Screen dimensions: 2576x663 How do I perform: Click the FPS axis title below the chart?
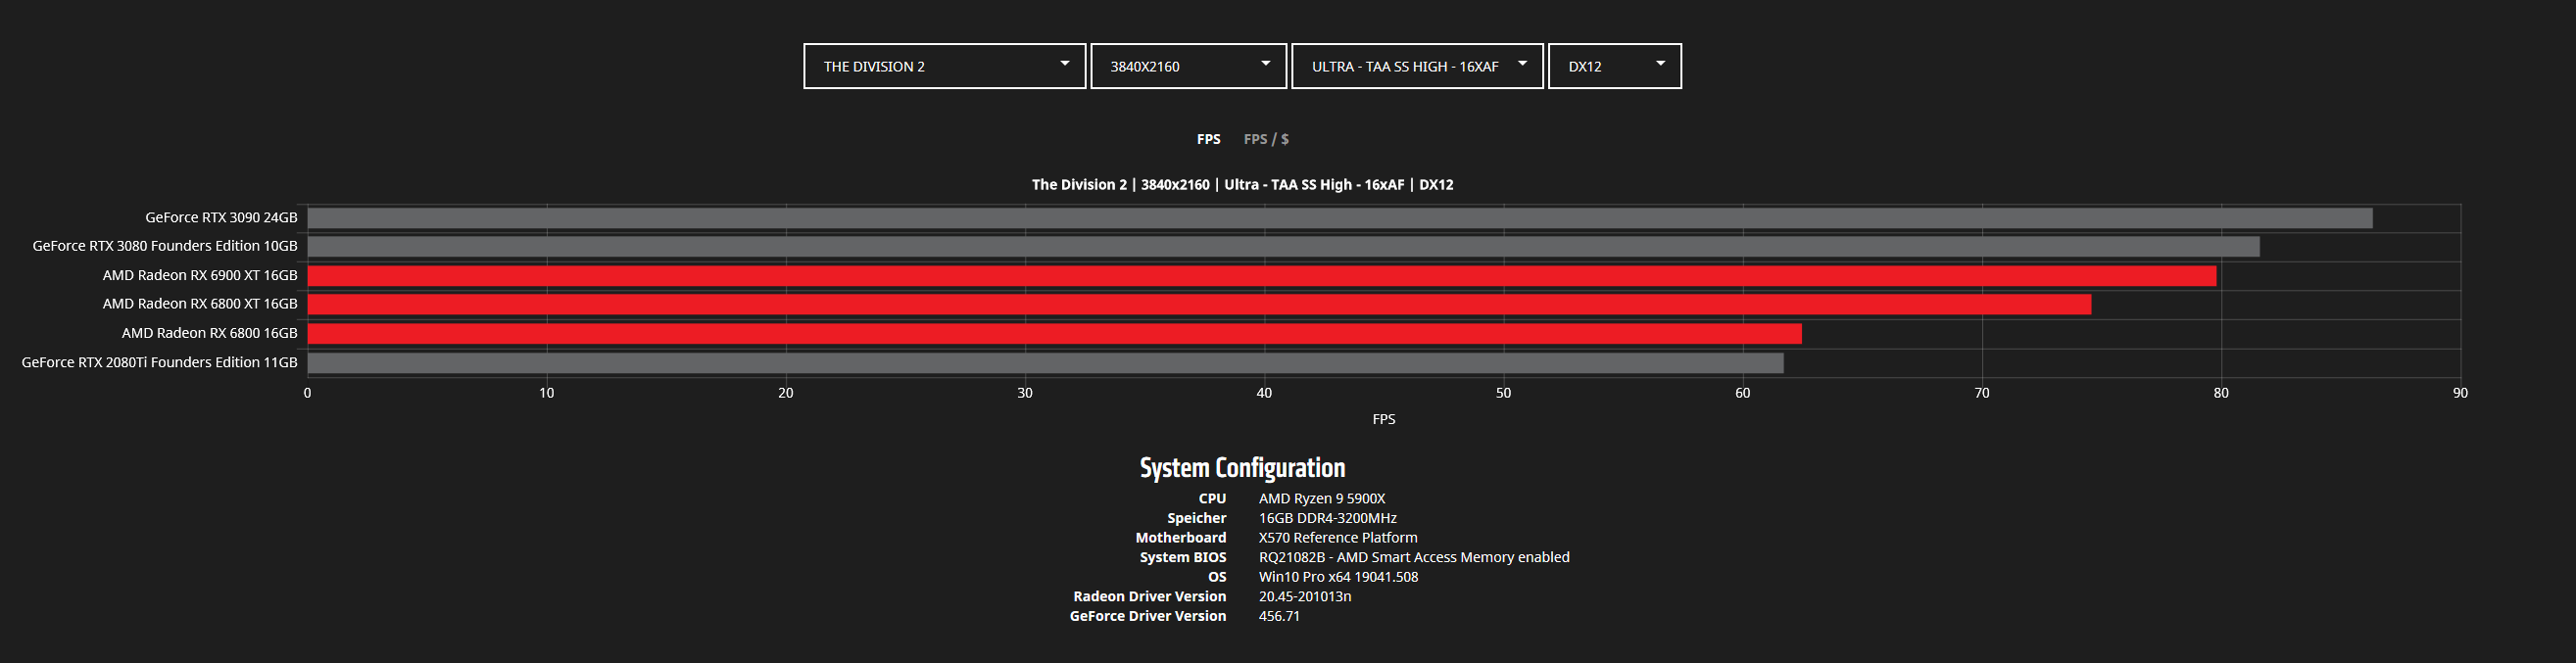point(1384,419)
